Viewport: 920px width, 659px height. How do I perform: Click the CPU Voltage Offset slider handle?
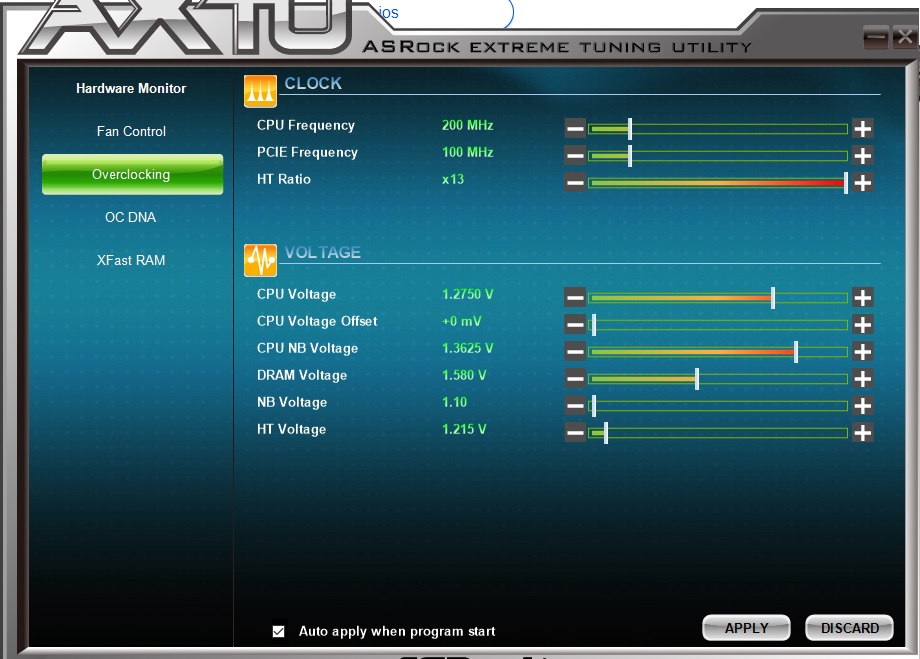click(594, 325)
